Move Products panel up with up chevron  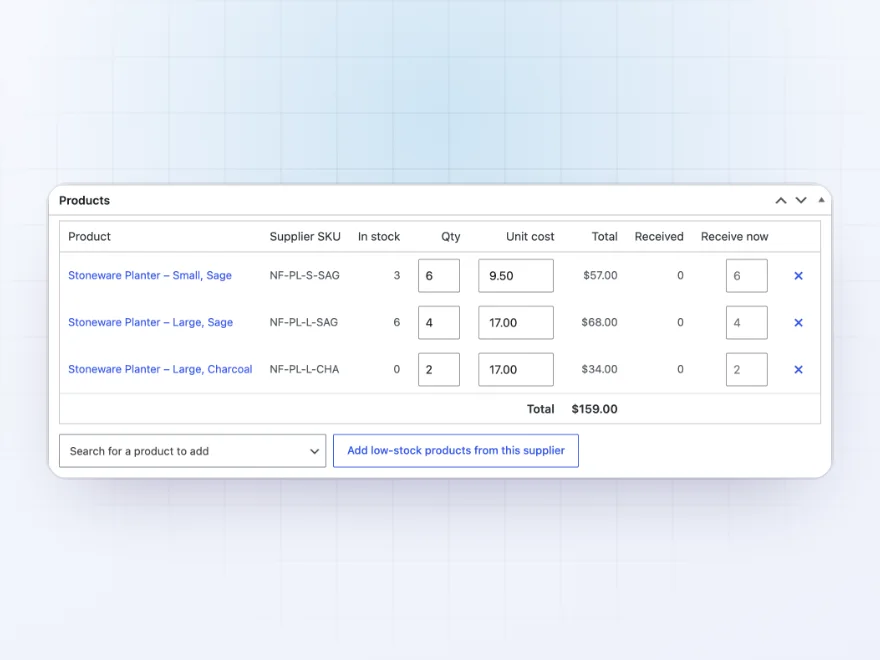(x=781, y=200)
